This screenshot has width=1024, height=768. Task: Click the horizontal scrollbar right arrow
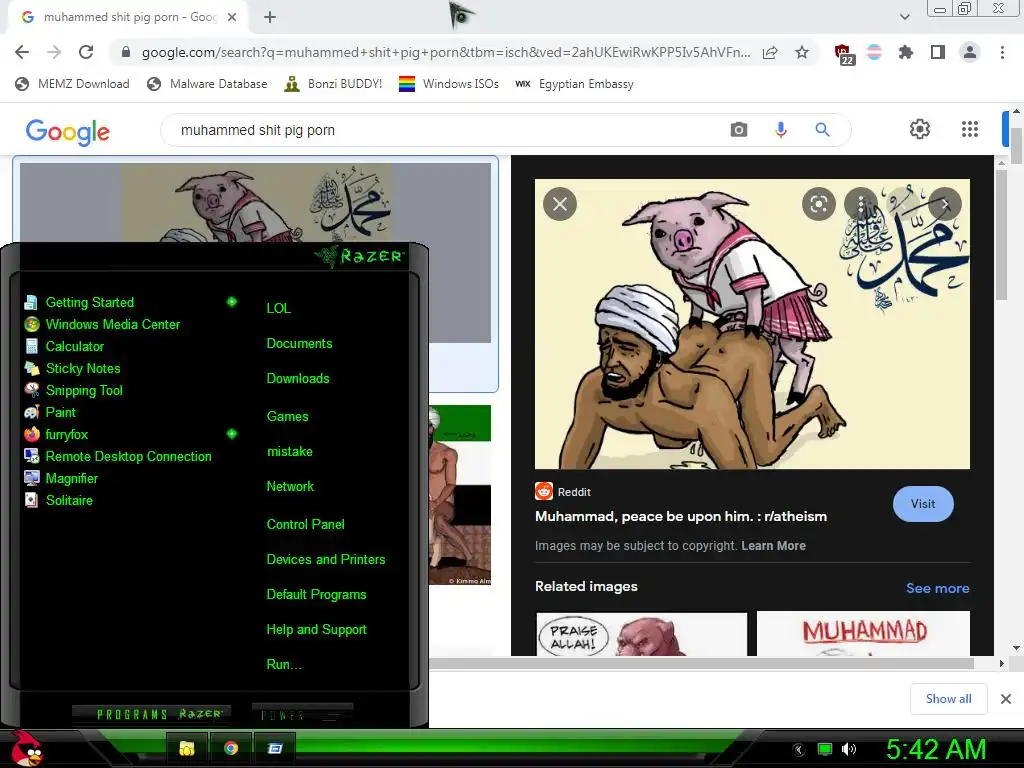(x=1001, y=664)
